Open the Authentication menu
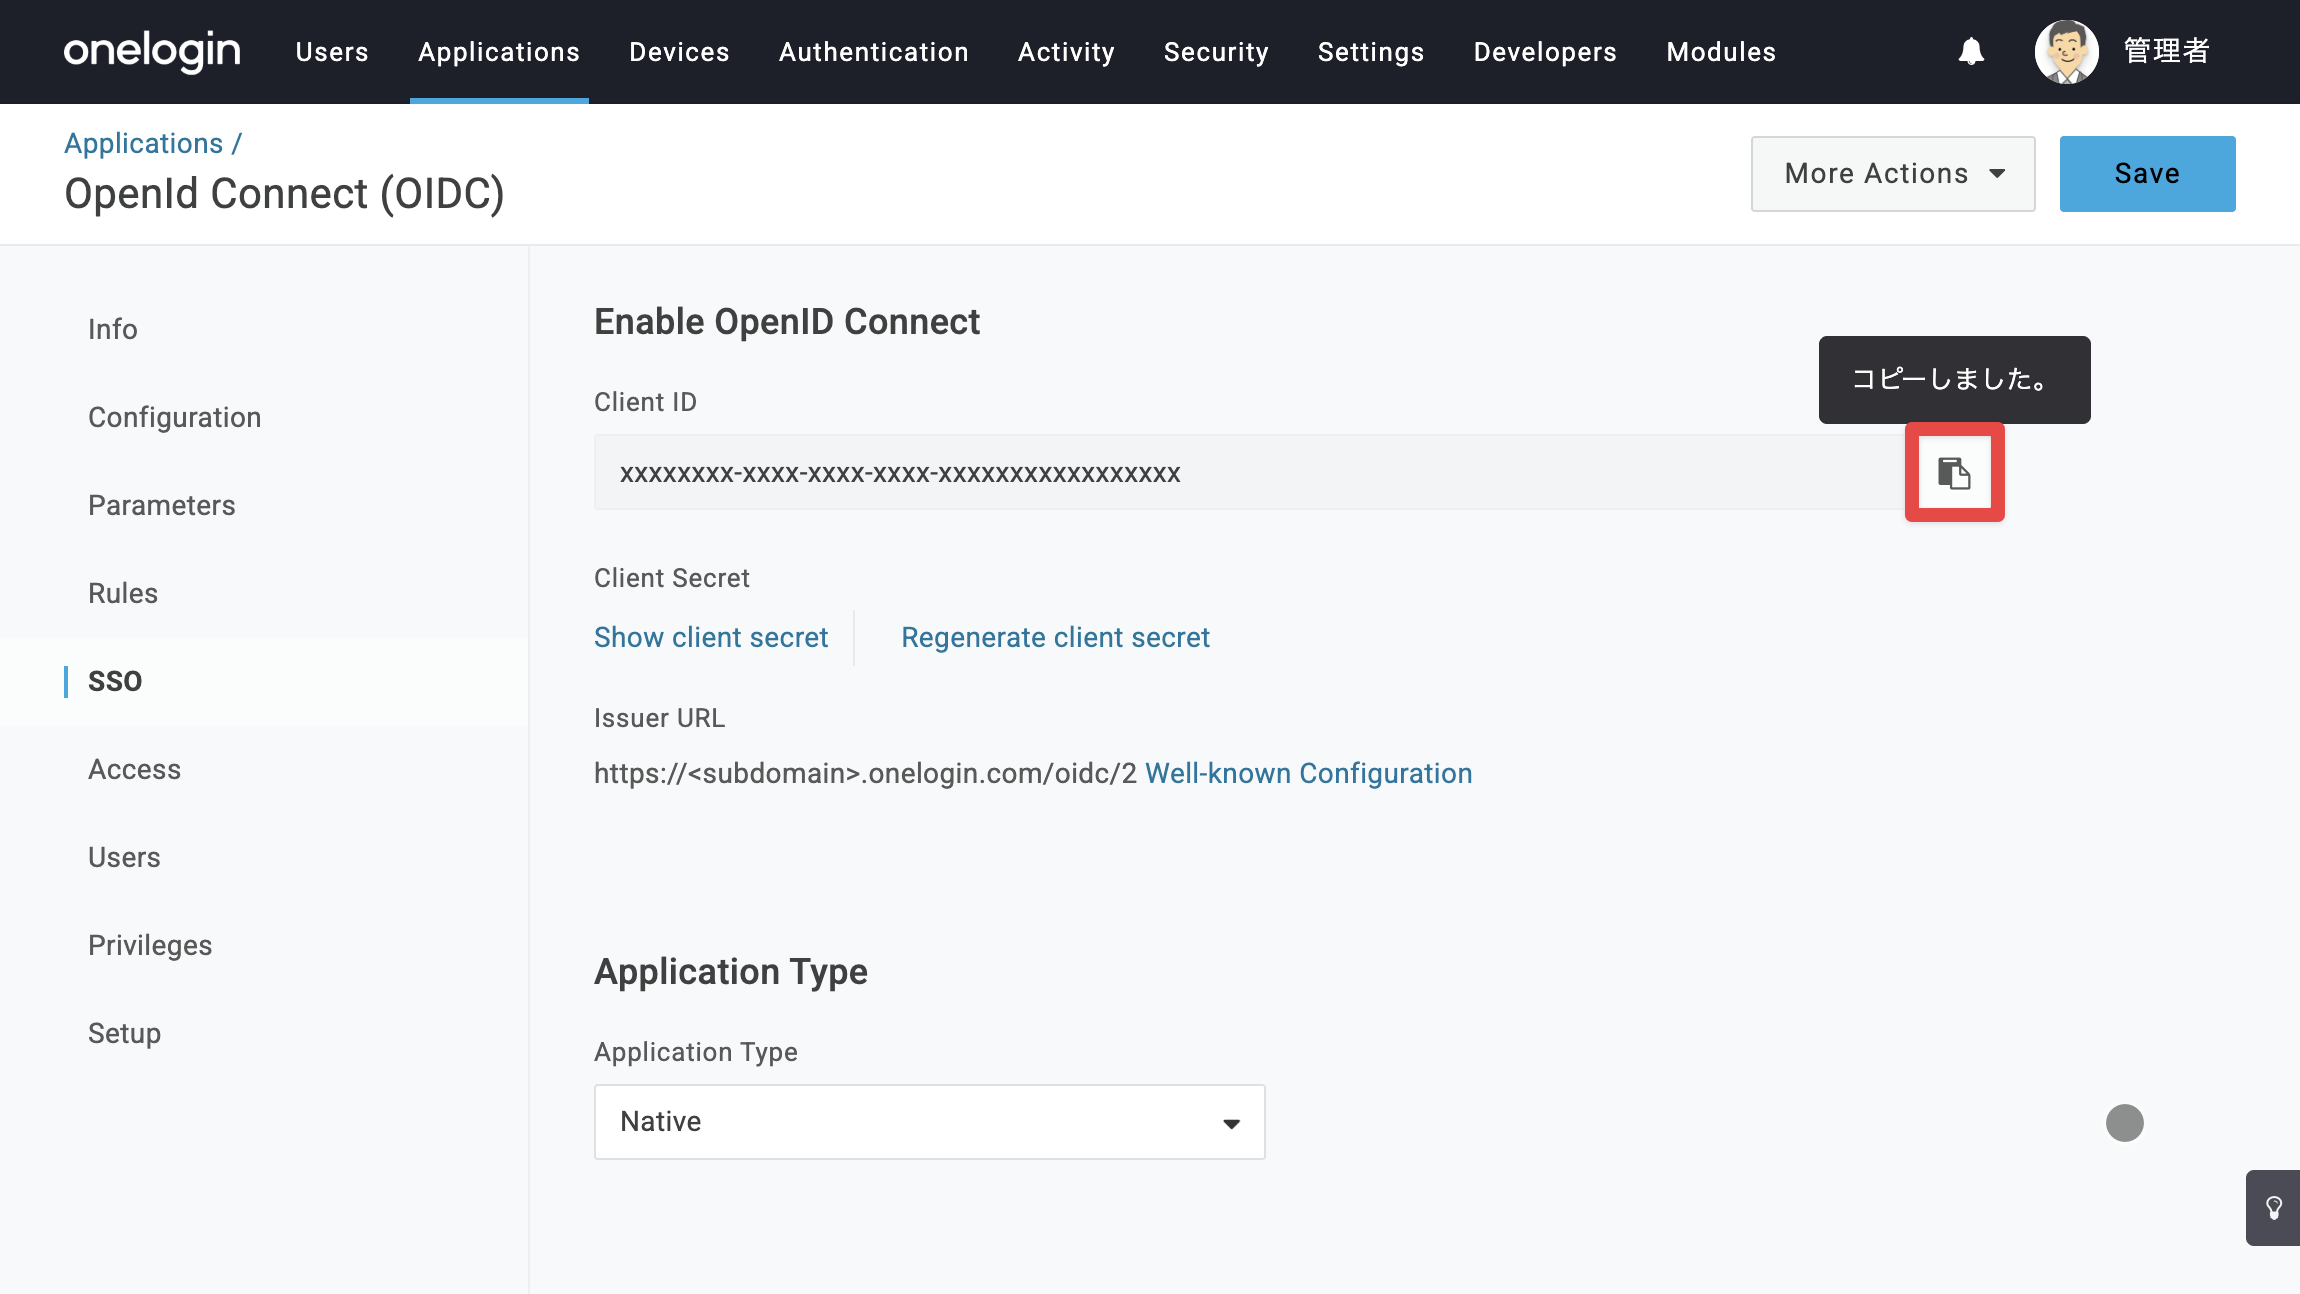 (874, 52)
